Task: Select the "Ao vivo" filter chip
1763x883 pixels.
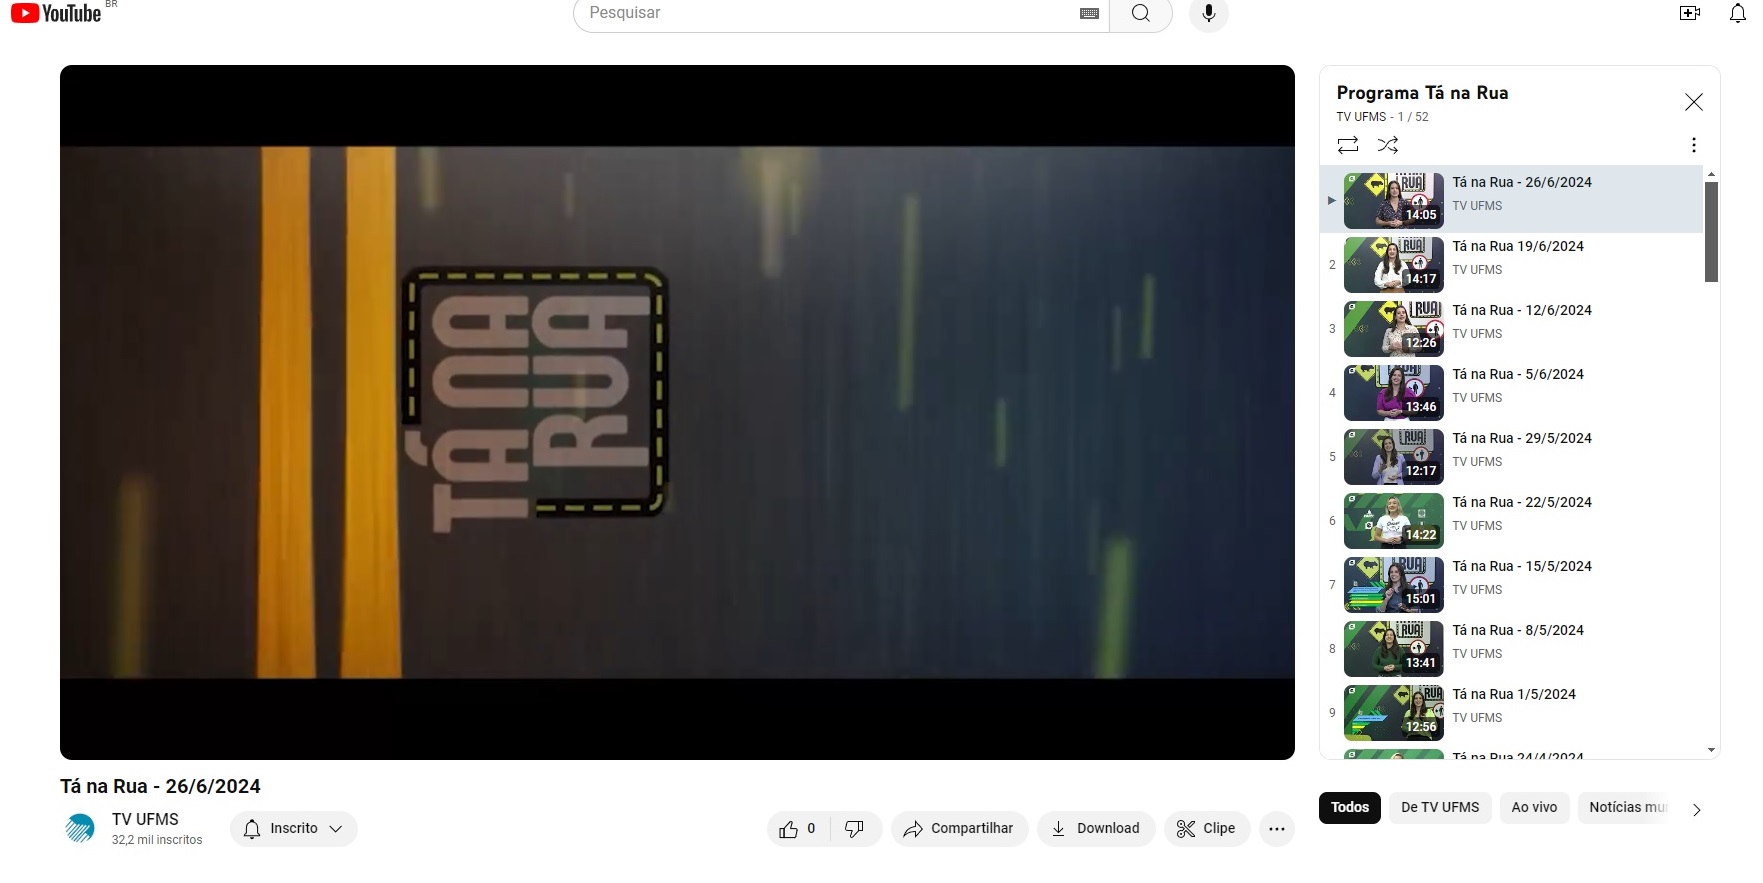Action: pos(1533,808)
